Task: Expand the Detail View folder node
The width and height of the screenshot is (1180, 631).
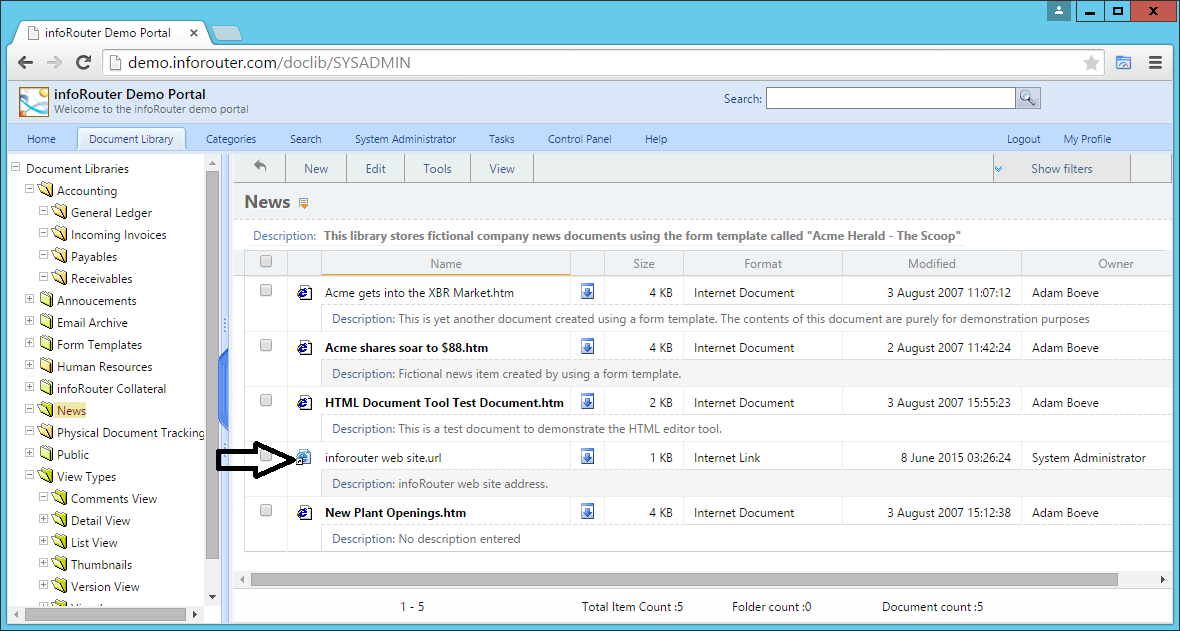Action: pyautogui.click(x=44, y=519)
